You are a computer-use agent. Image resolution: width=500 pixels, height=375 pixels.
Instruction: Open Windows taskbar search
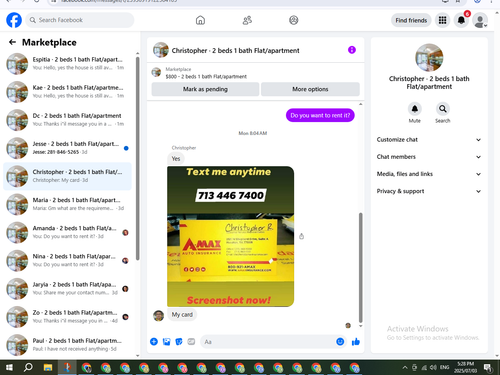28,367
